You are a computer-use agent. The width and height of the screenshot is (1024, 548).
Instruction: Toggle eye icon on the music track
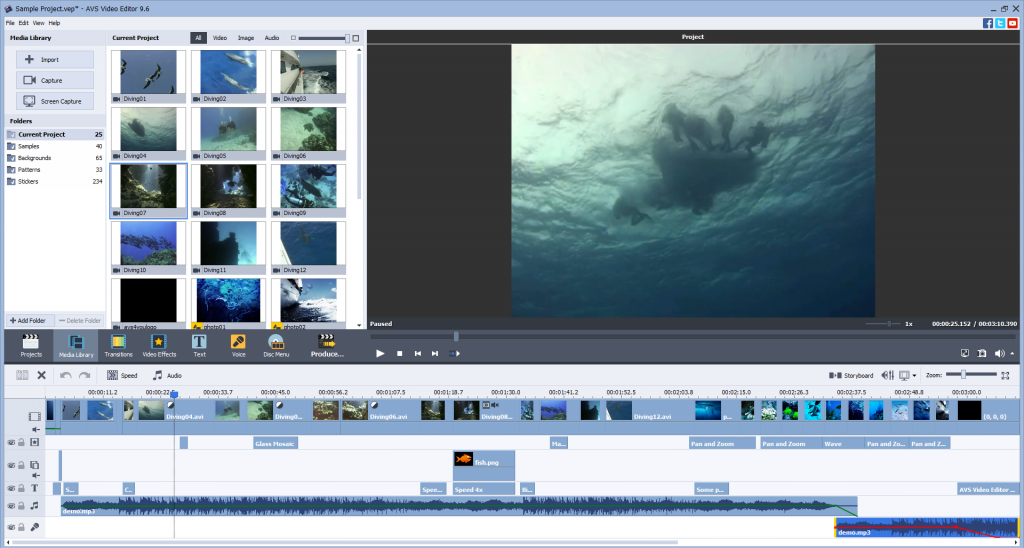tap(12, 506)
